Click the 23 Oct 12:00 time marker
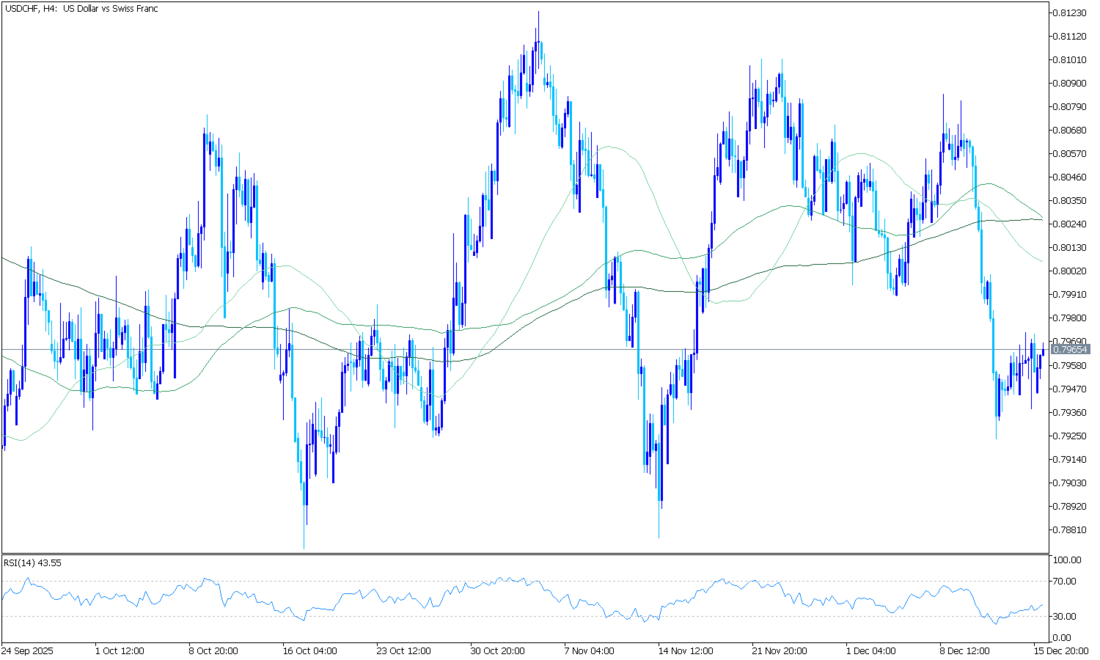1100x660 pixels. point(402,649)
